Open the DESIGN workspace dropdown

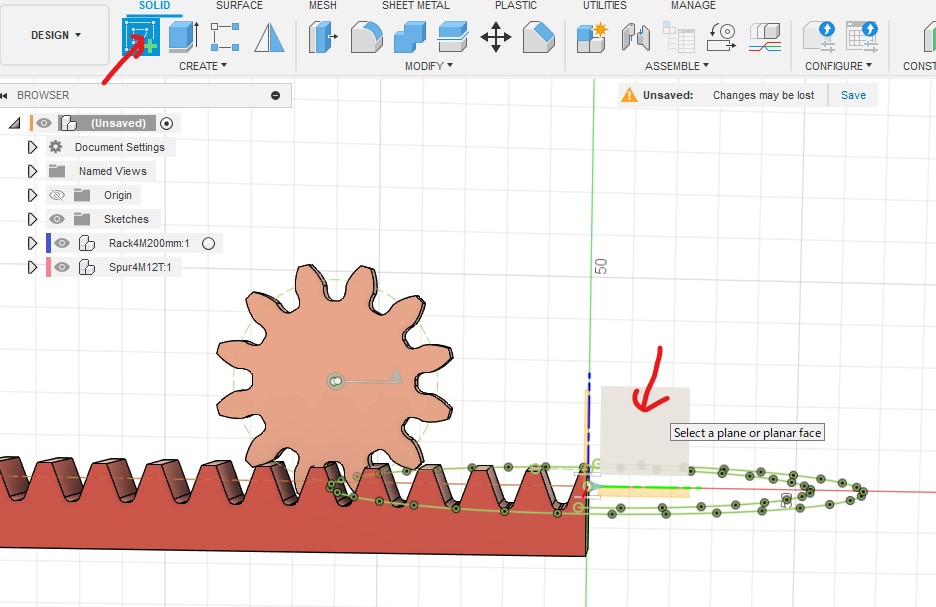tap(56, 35)
